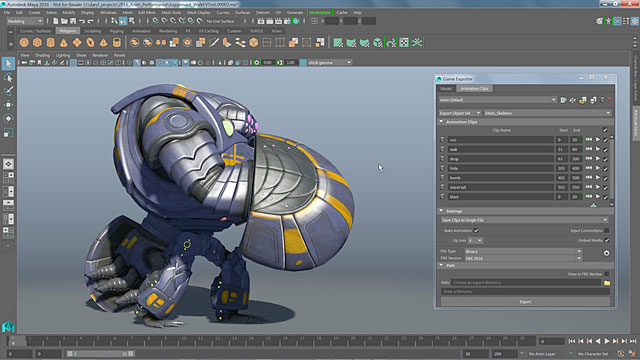This screenshot has height=360, width=640.
Task: Uncheck the walk clip export checkbox
Action: pos(605,149)
